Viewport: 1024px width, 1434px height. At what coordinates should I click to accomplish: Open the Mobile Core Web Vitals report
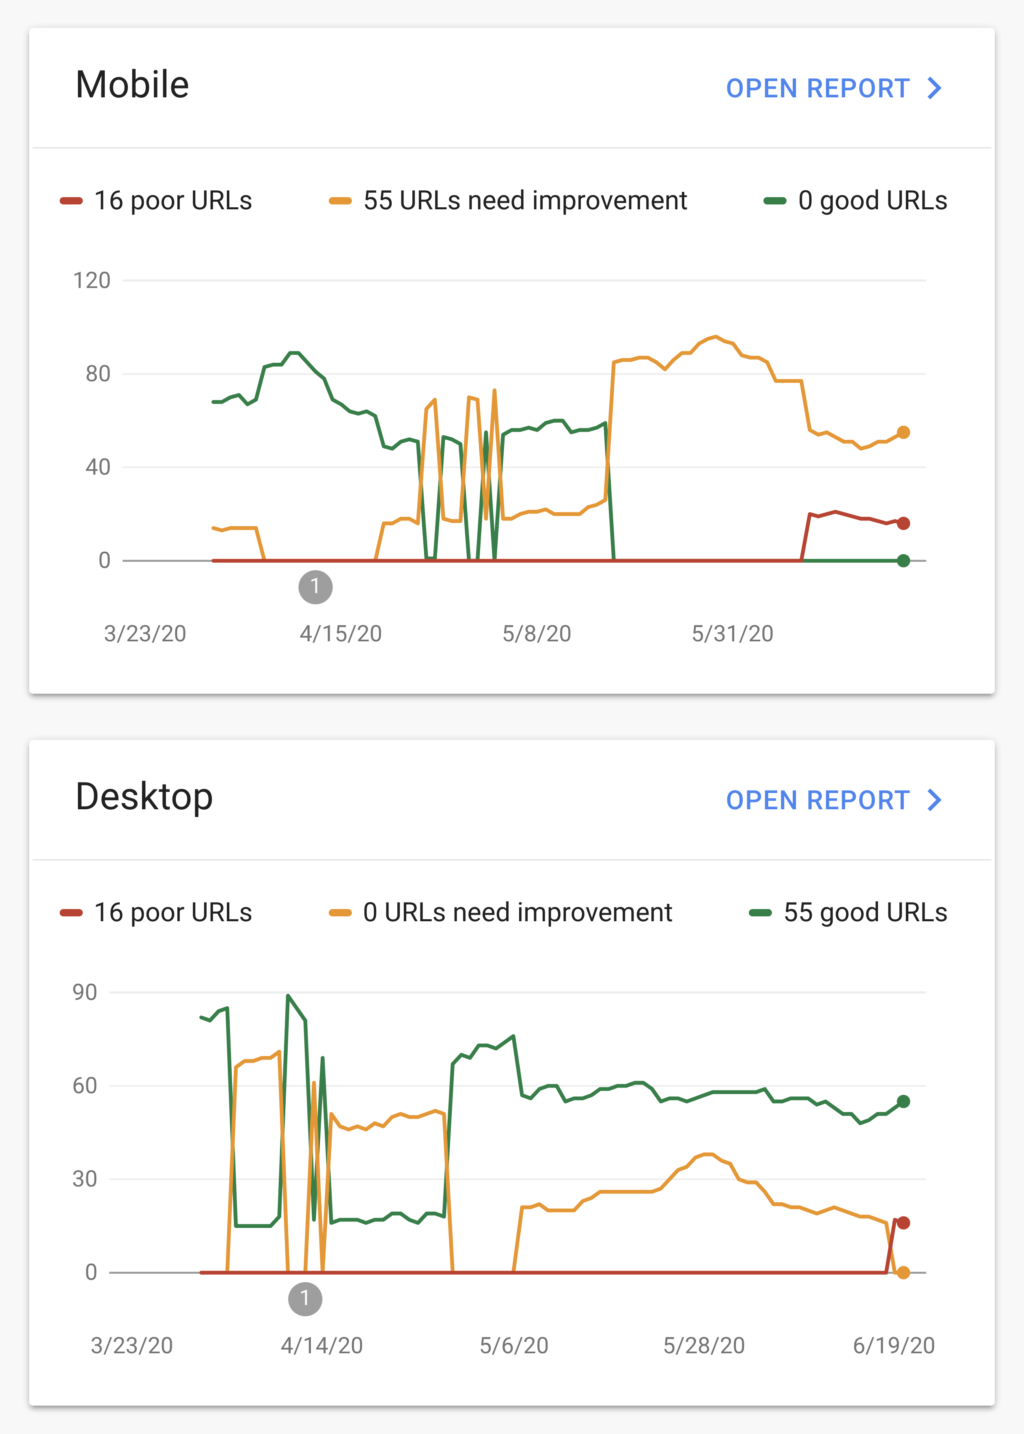(x=818, y=88)
